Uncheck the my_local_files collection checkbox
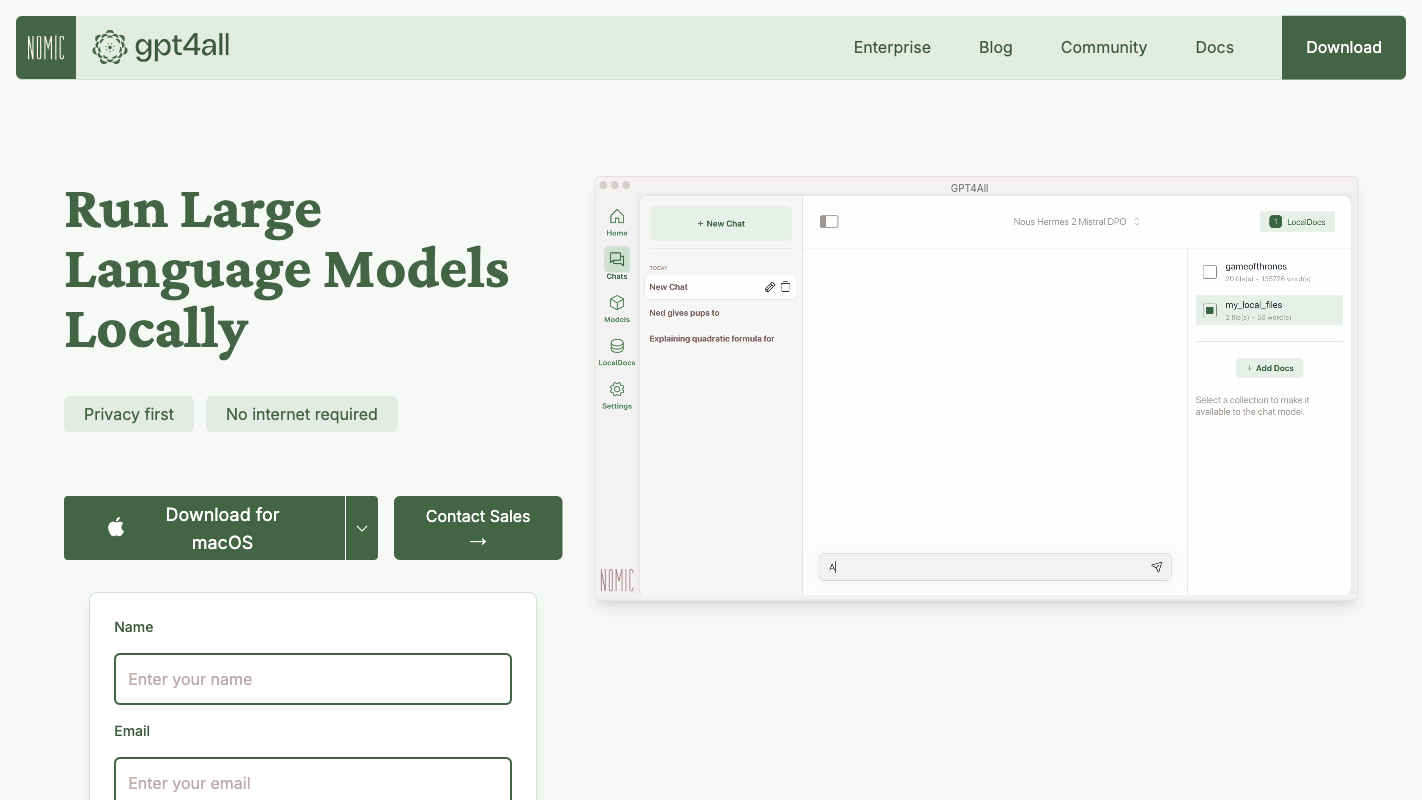The image size is (1422, 800). click(x=1210, y=310)
